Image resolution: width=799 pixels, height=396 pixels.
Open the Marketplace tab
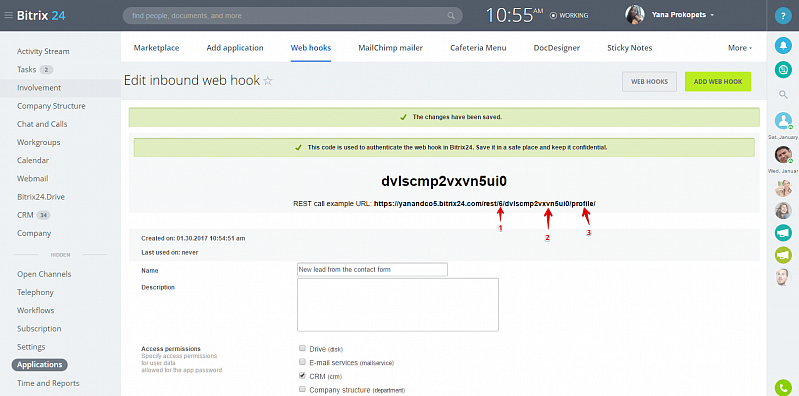click(x=156, y=48)
